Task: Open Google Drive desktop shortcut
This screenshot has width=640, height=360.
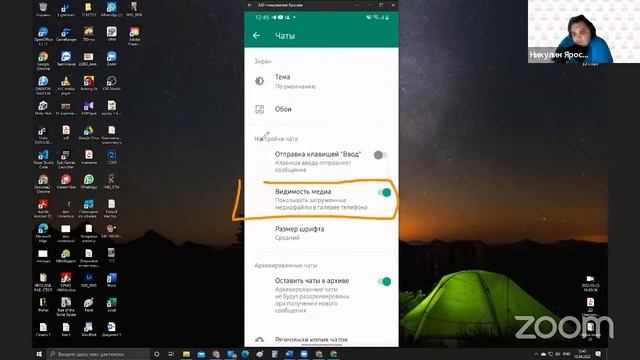Action: click(x=89, y=133)
